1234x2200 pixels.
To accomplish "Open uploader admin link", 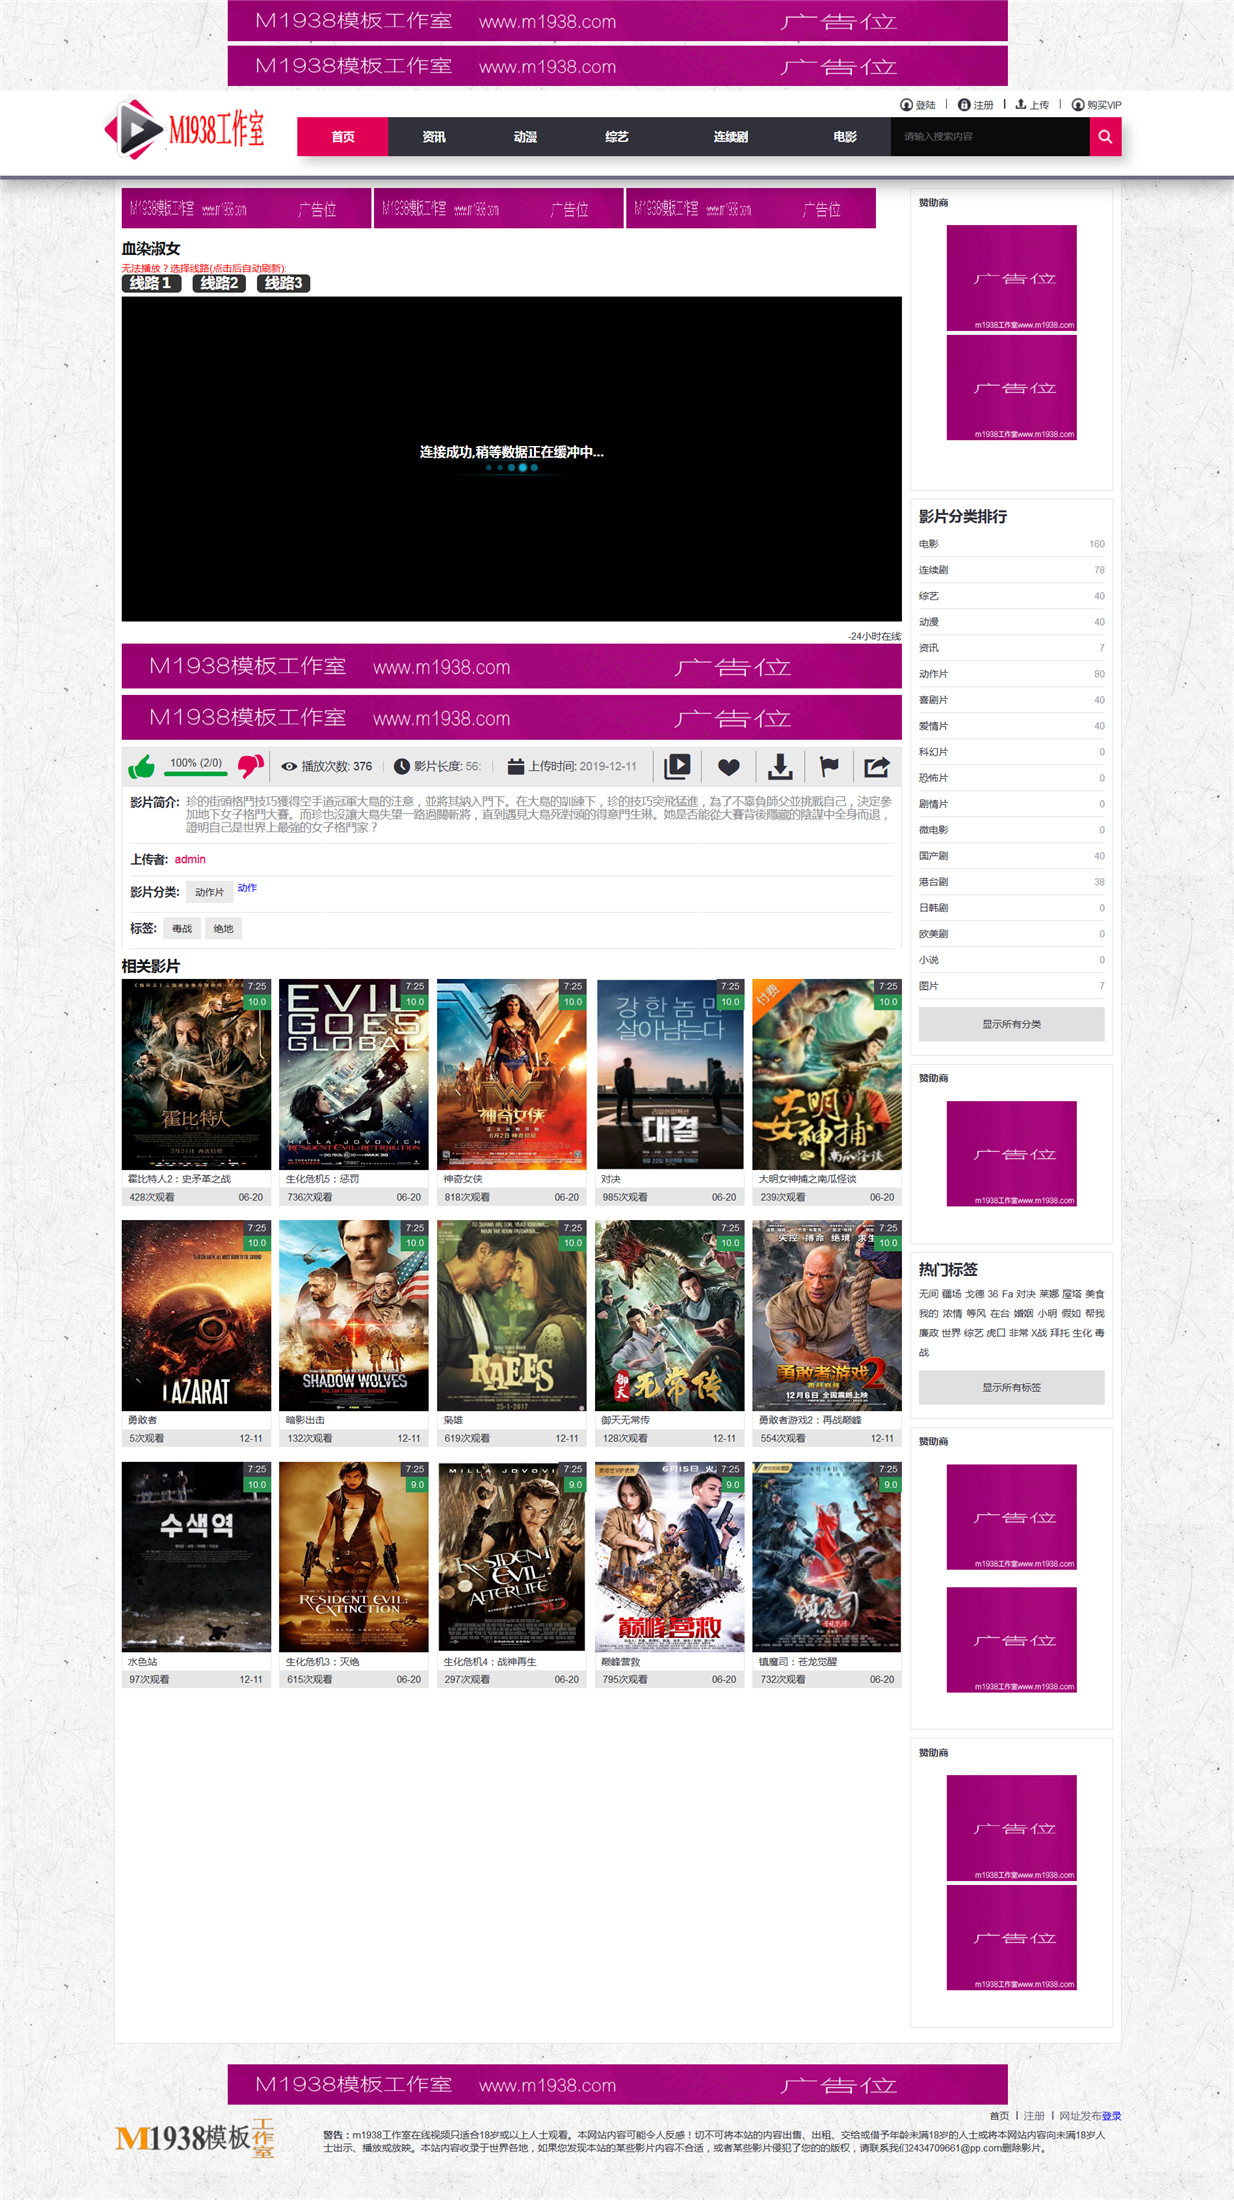I will [x=190, y=860].
